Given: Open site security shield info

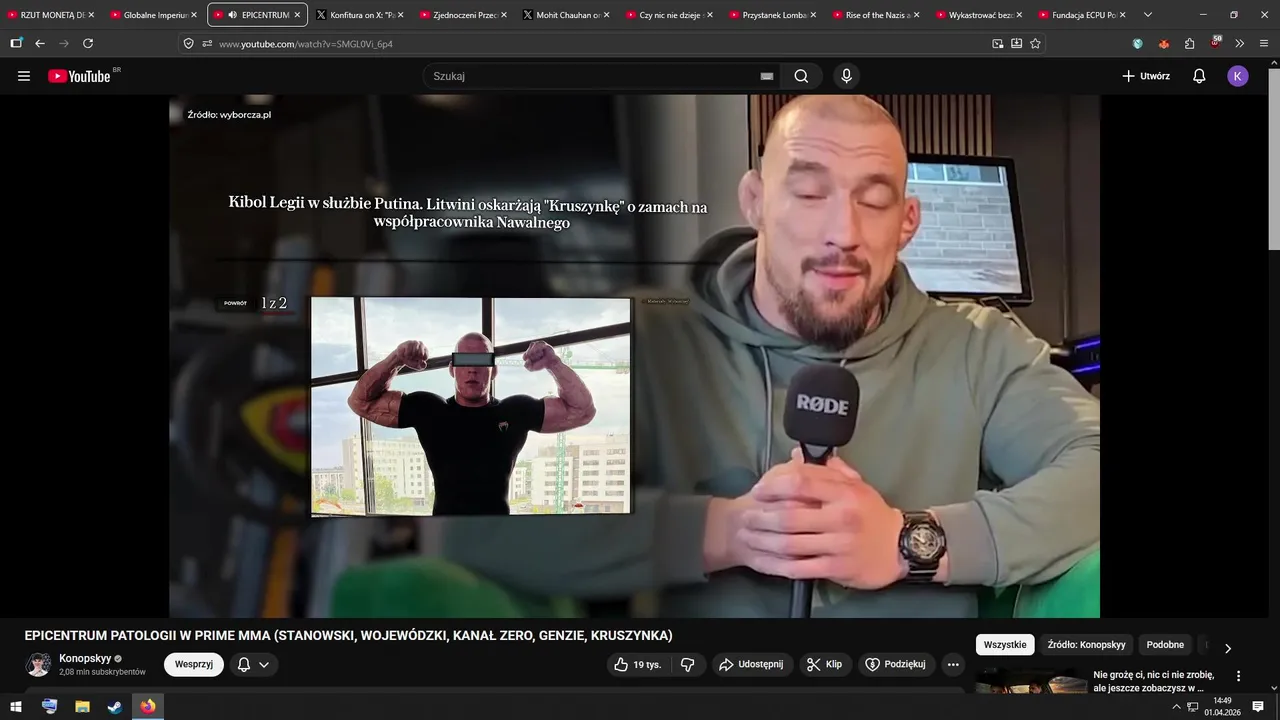Looking at the screenshot, I should click(188, 43).
